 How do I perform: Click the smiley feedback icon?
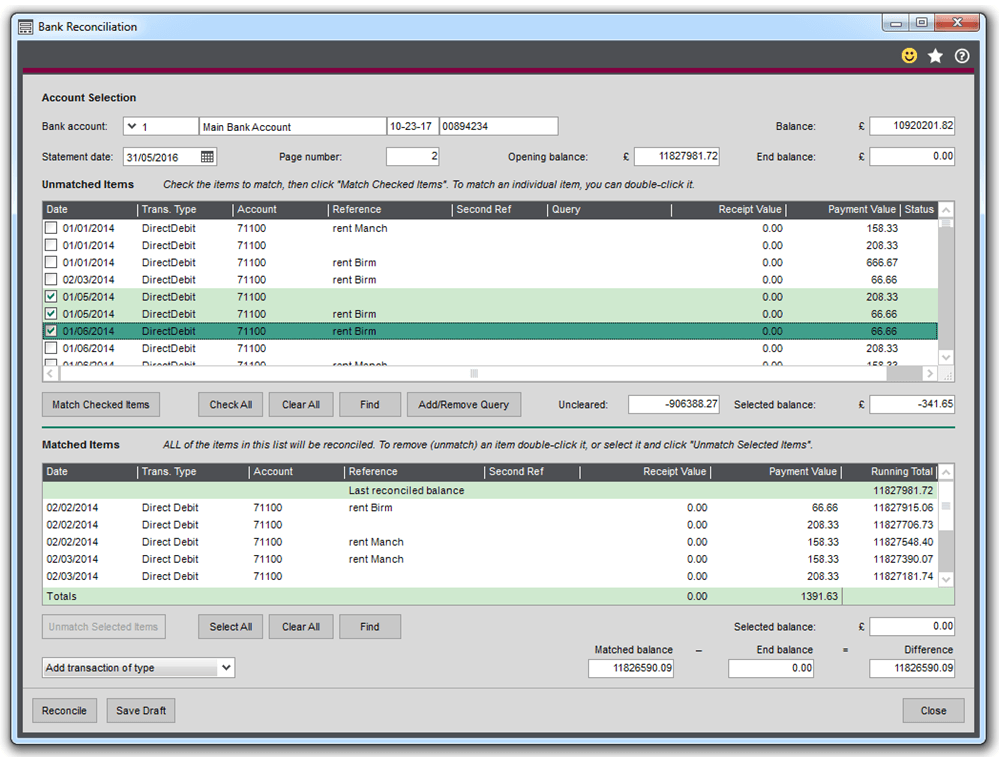coord(909,56)
